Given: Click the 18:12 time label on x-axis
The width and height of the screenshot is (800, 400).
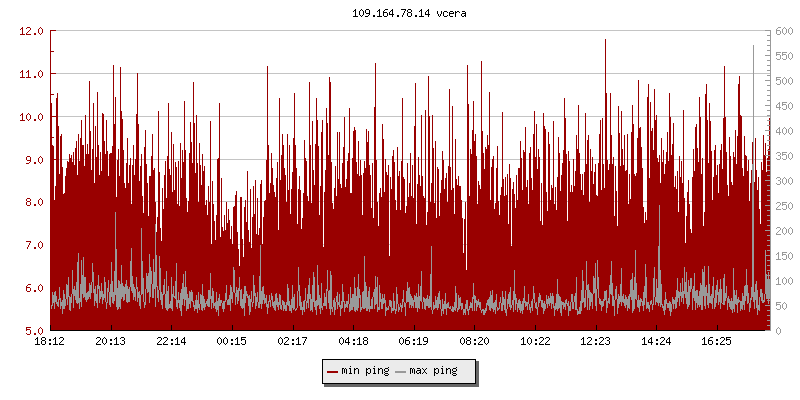Looking at the screenshot, I should (50, 342).
